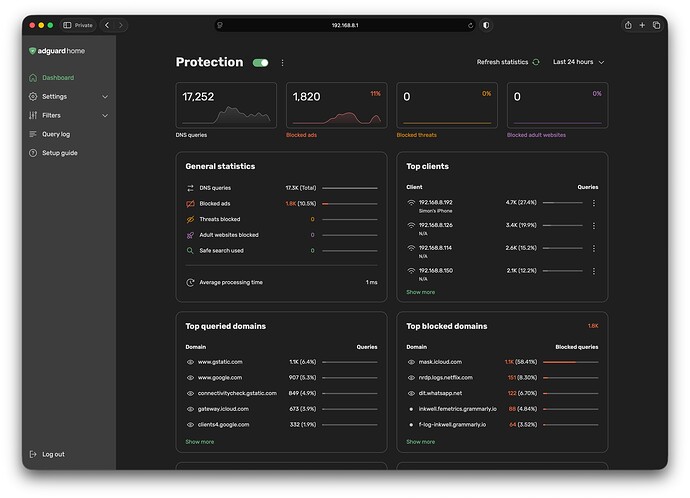Open a new browser tab
Viewport: 690px width, 498px height.
[642, 26]
